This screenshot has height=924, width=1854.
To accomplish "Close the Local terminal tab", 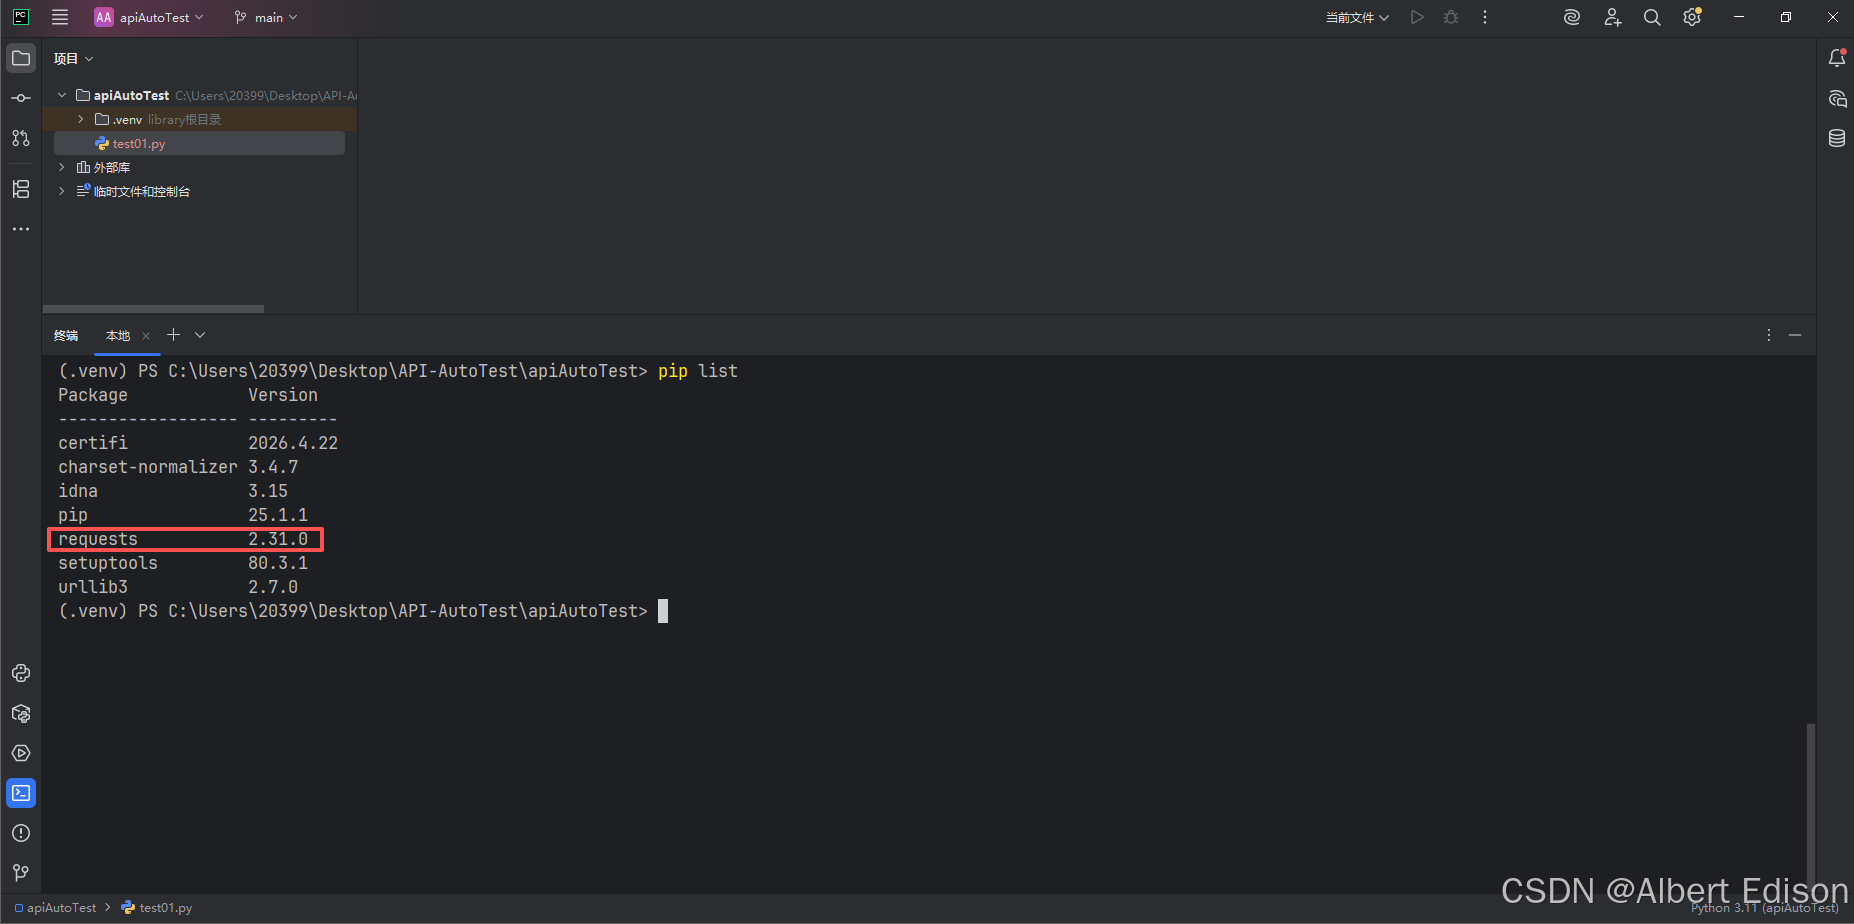I will pos(146,336).
